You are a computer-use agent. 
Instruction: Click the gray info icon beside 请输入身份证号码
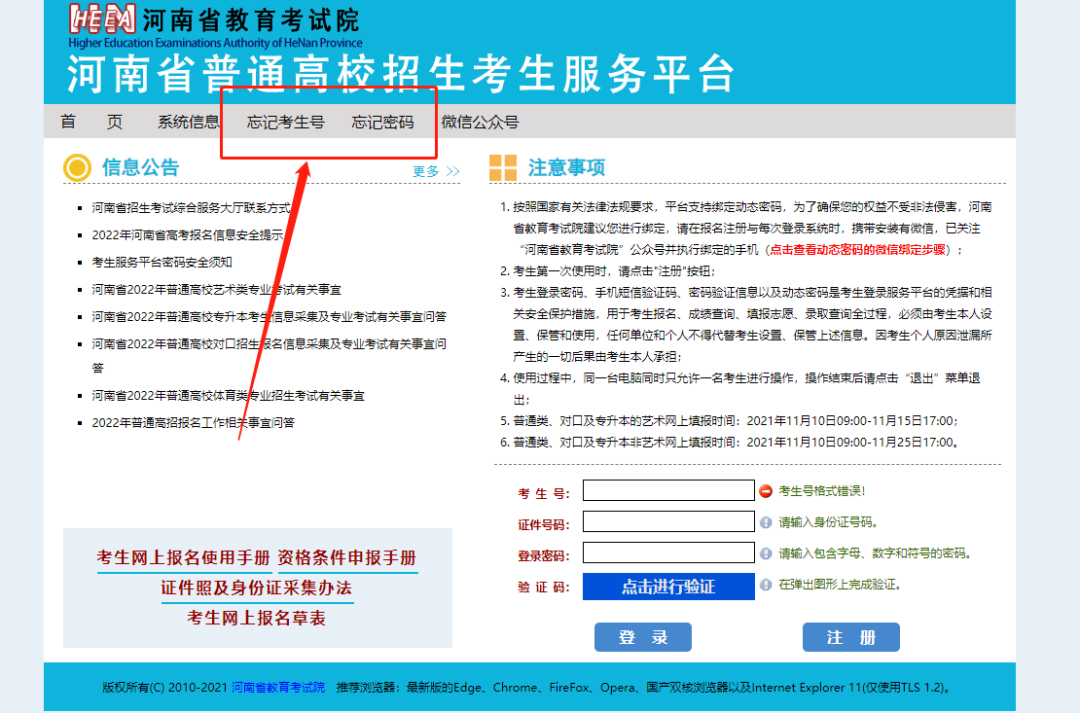tap(766, 521)
